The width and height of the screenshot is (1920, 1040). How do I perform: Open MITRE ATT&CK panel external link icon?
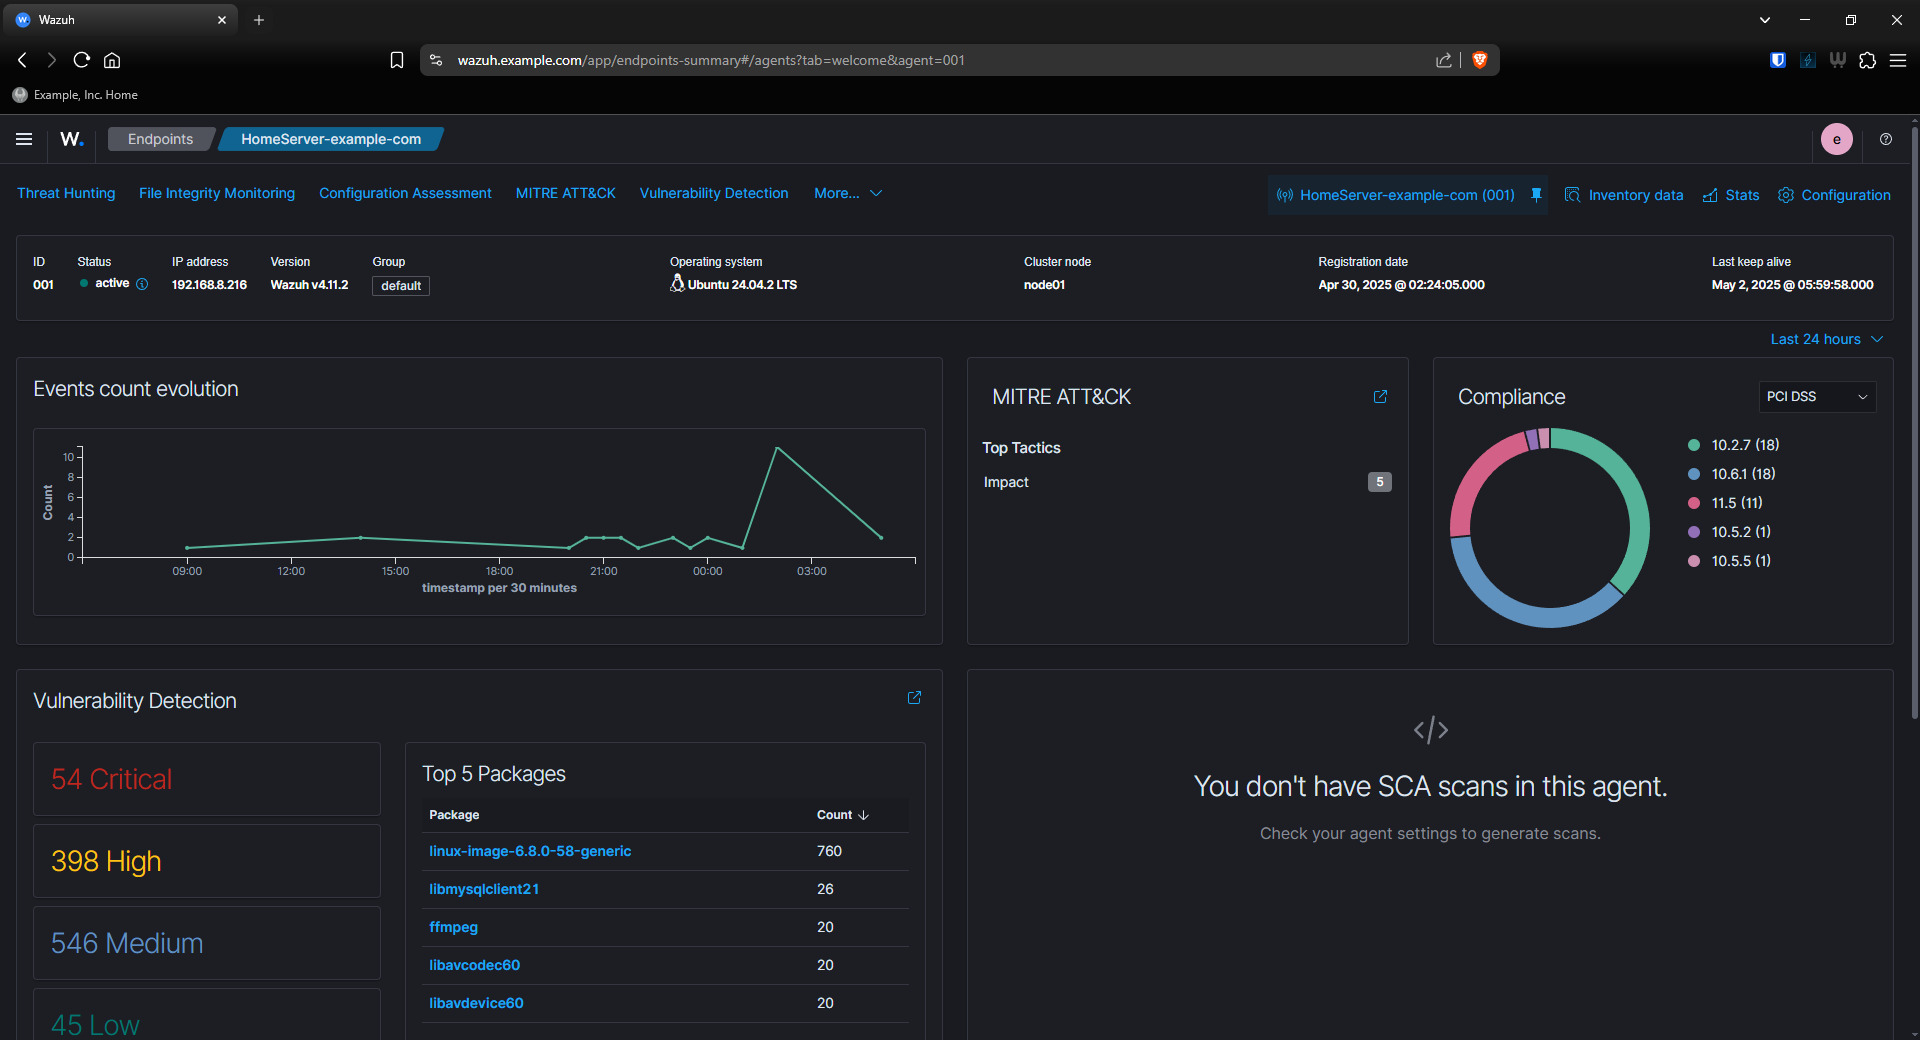tap(1380, 397)
